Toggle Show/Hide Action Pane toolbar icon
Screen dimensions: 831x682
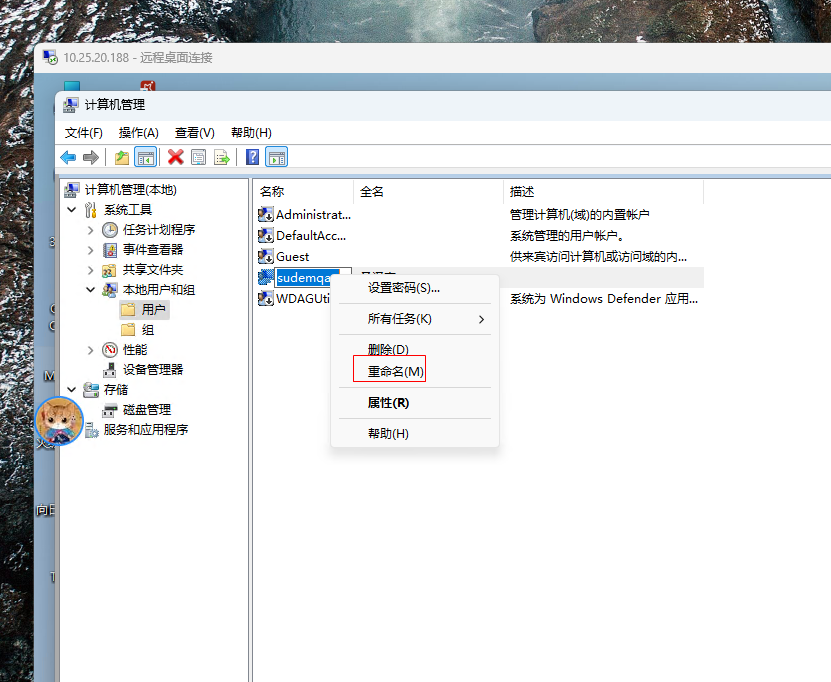276,157
